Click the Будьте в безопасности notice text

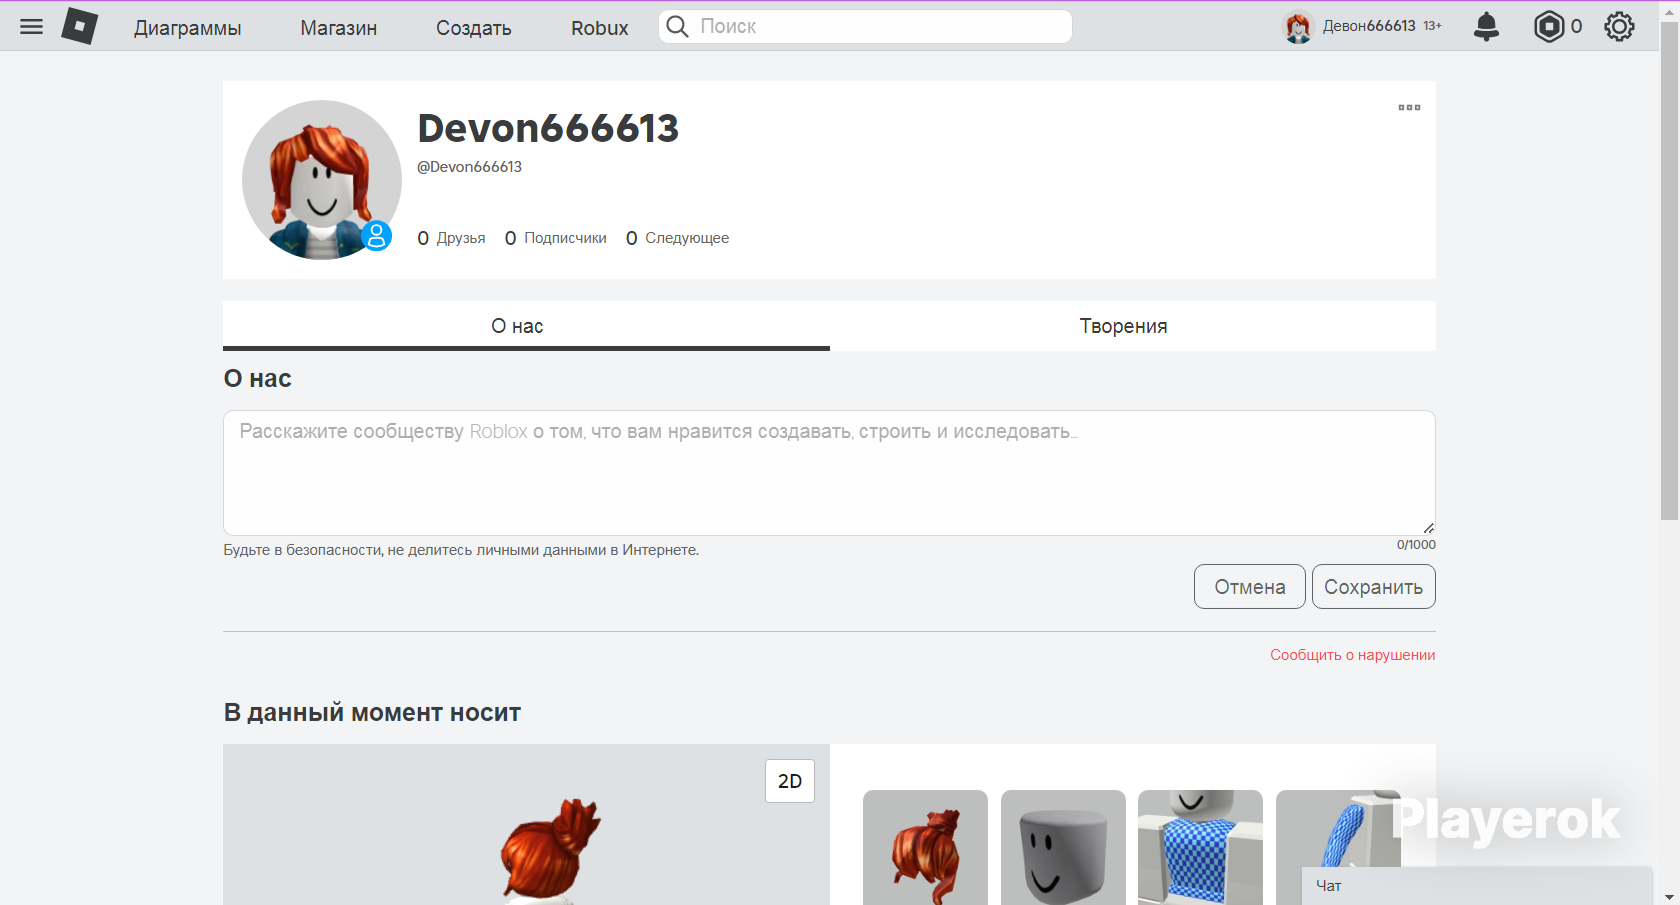(x=461, y=550)
